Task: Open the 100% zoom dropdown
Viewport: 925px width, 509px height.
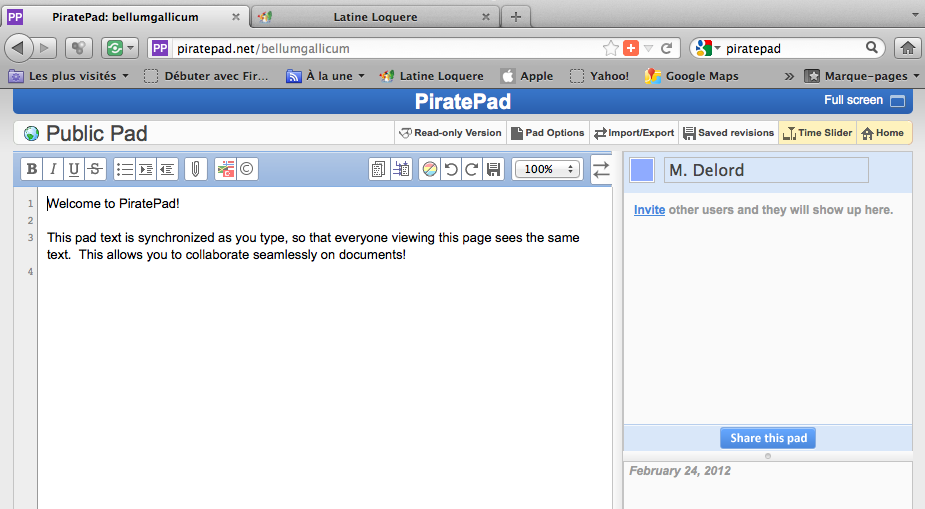Action: pos(548,169)
